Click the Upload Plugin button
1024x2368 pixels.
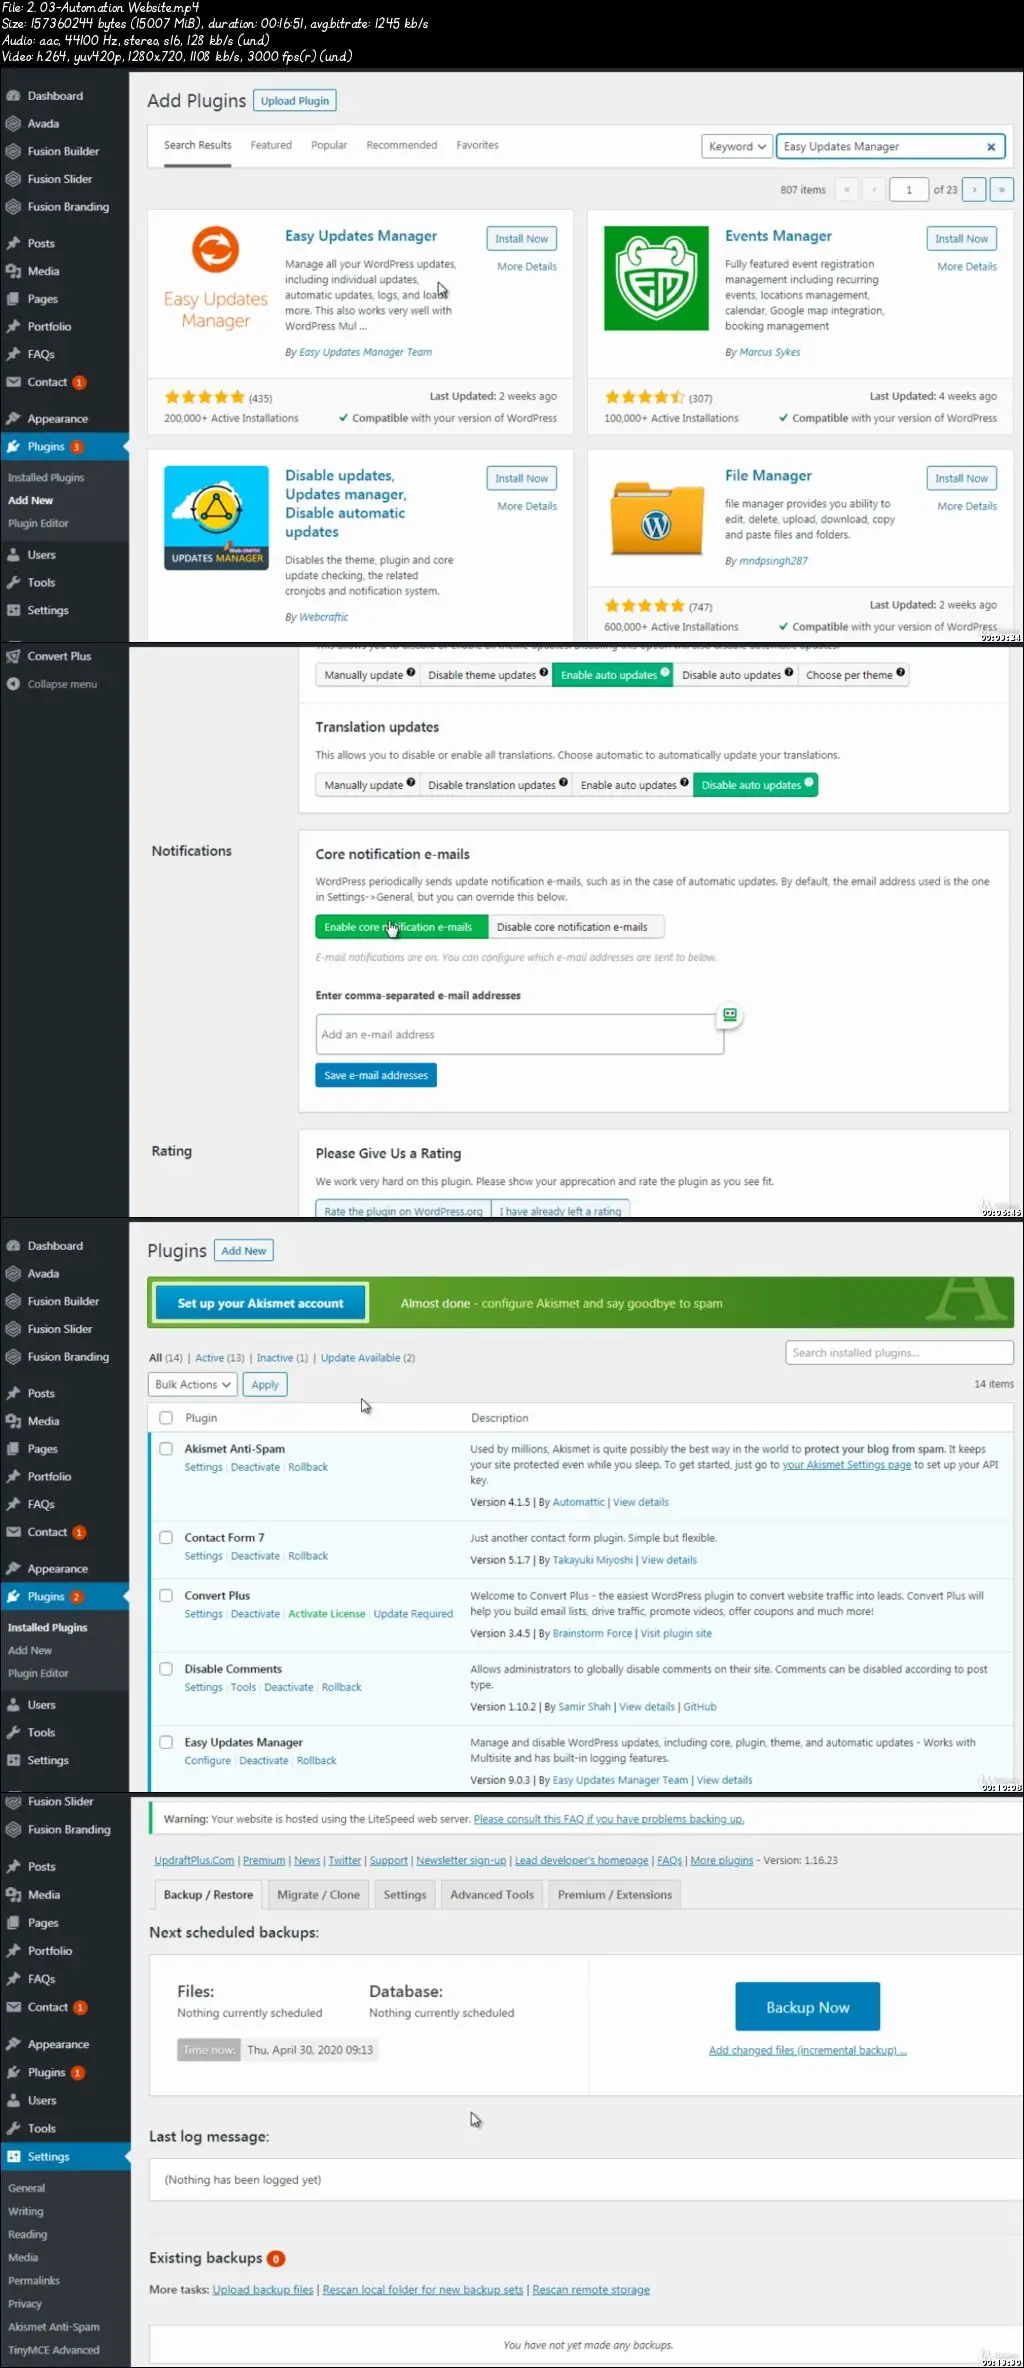tap(295, 101)
